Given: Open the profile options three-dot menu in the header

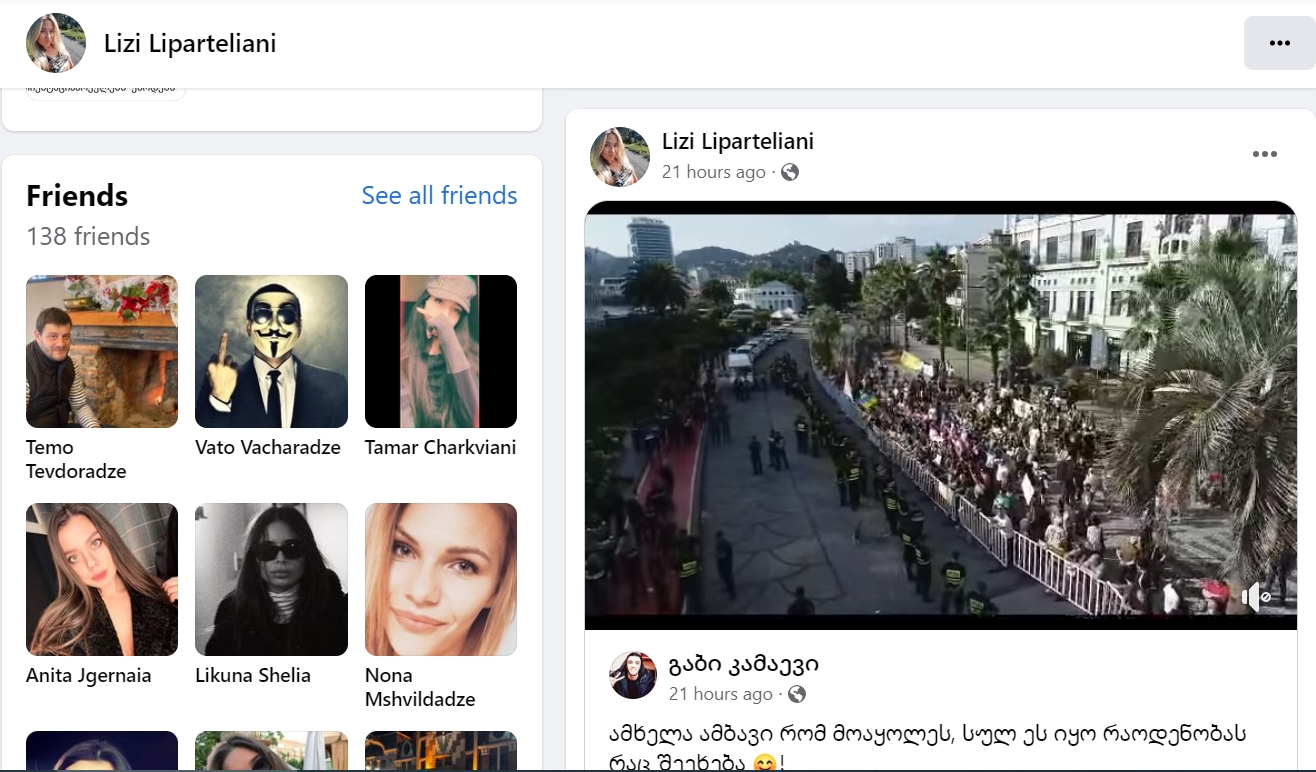Looking at the screenshot, I should pos(1279,43).
